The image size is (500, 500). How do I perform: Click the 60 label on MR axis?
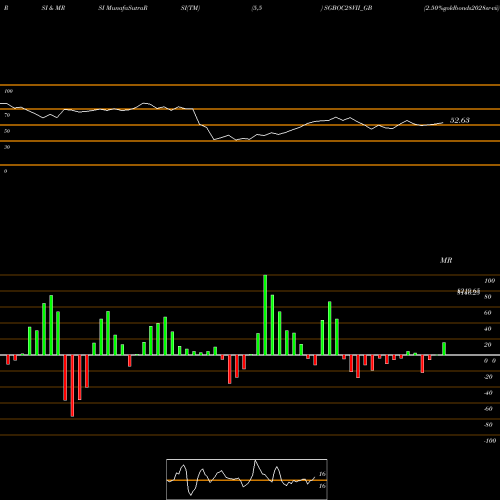click(x=488, y=313)
